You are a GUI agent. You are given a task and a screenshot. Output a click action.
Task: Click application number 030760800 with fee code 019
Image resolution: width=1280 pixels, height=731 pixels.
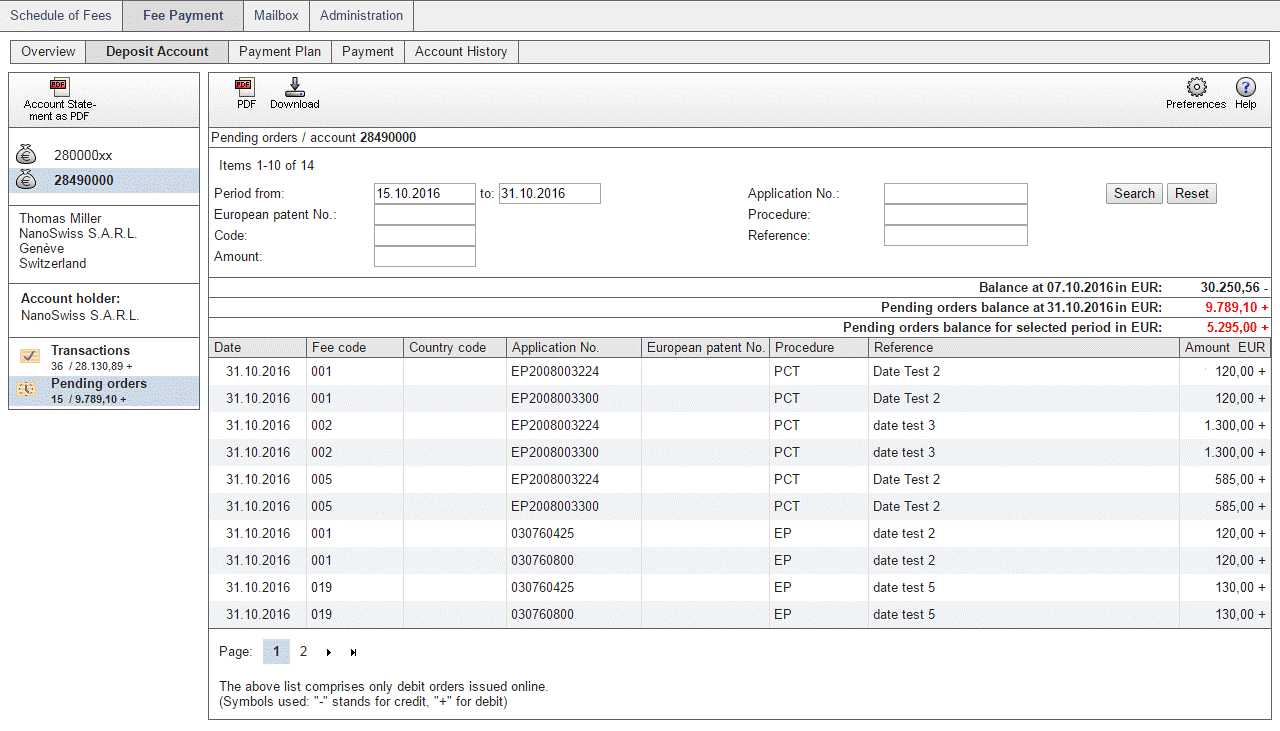coord(542,615)
